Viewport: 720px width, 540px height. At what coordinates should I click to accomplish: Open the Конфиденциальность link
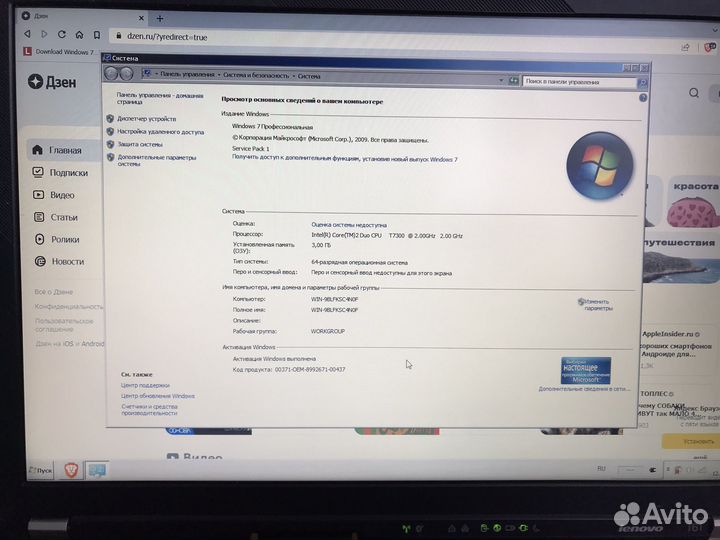(69, 307)
